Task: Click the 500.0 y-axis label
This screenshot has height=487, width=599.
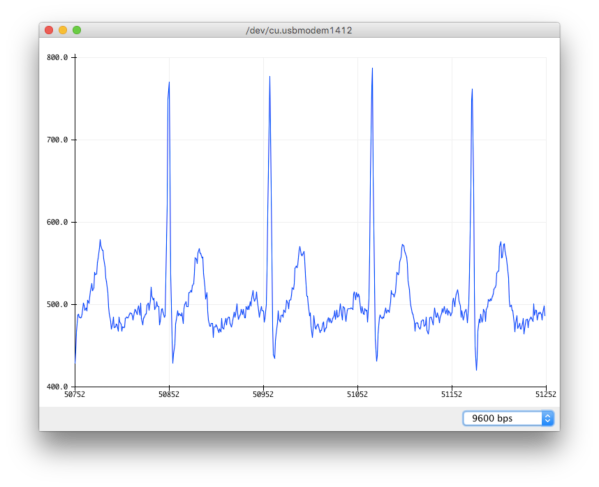Action: [x=57, y=305]
